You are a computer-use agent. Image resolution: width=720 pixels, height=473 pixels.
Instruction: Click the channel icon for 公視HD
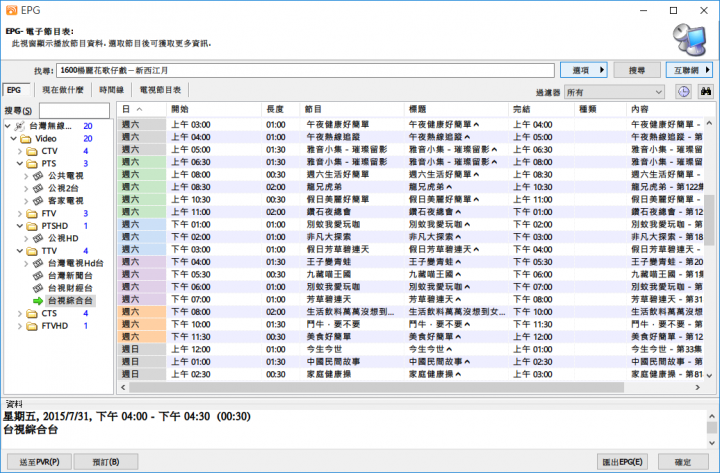[38, 238]
